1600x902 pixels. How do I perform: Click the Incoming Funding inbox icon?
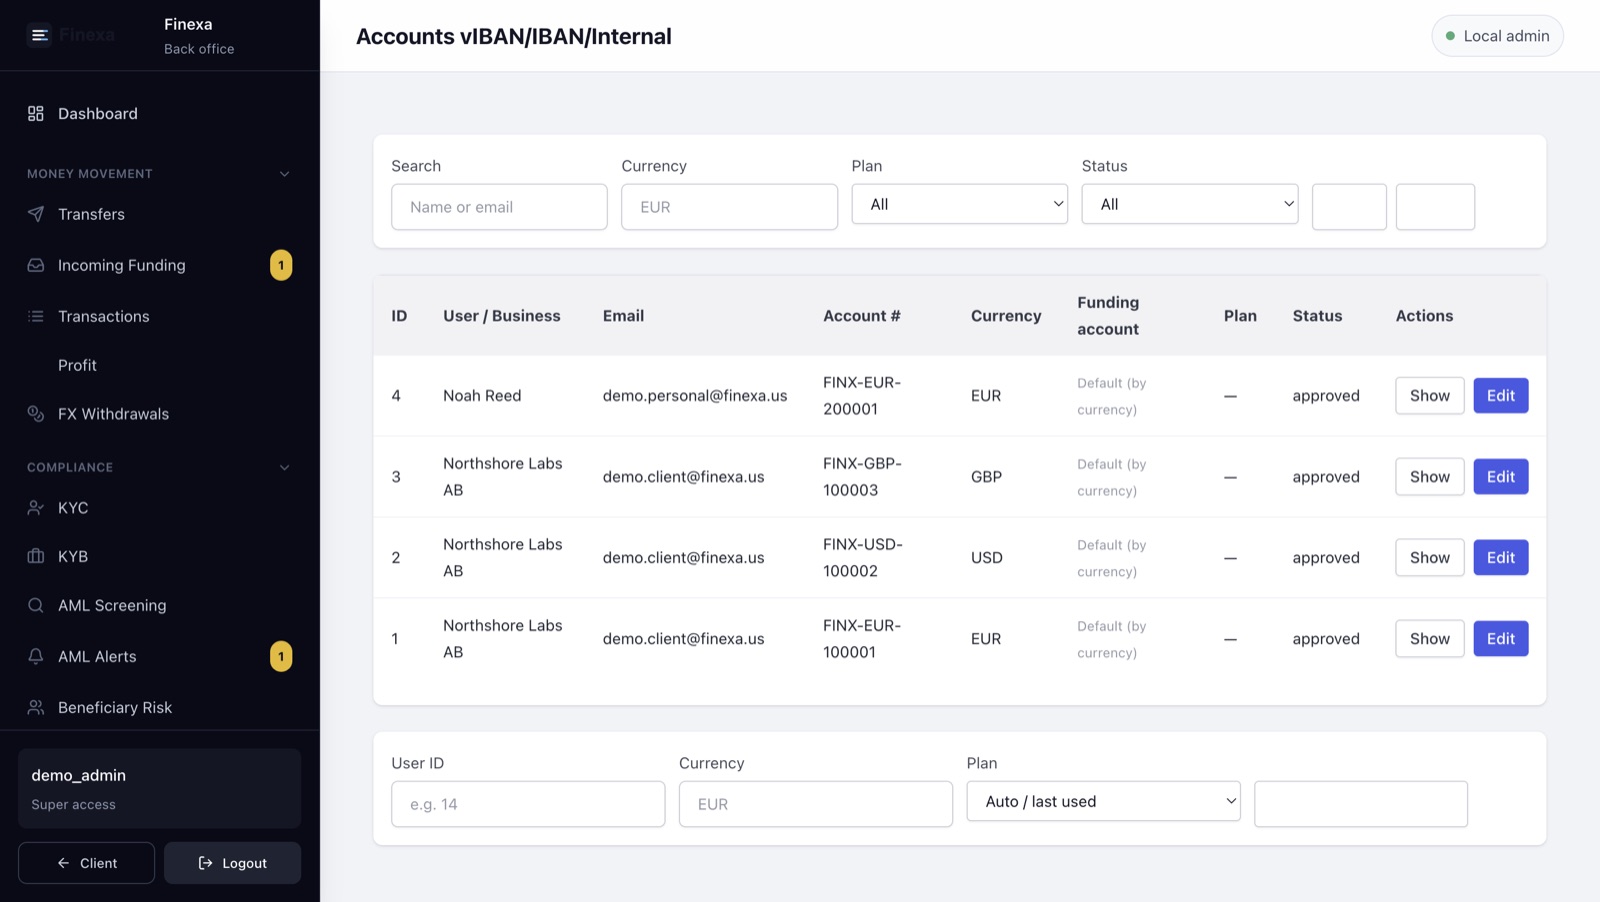click(x=36, y=265)
